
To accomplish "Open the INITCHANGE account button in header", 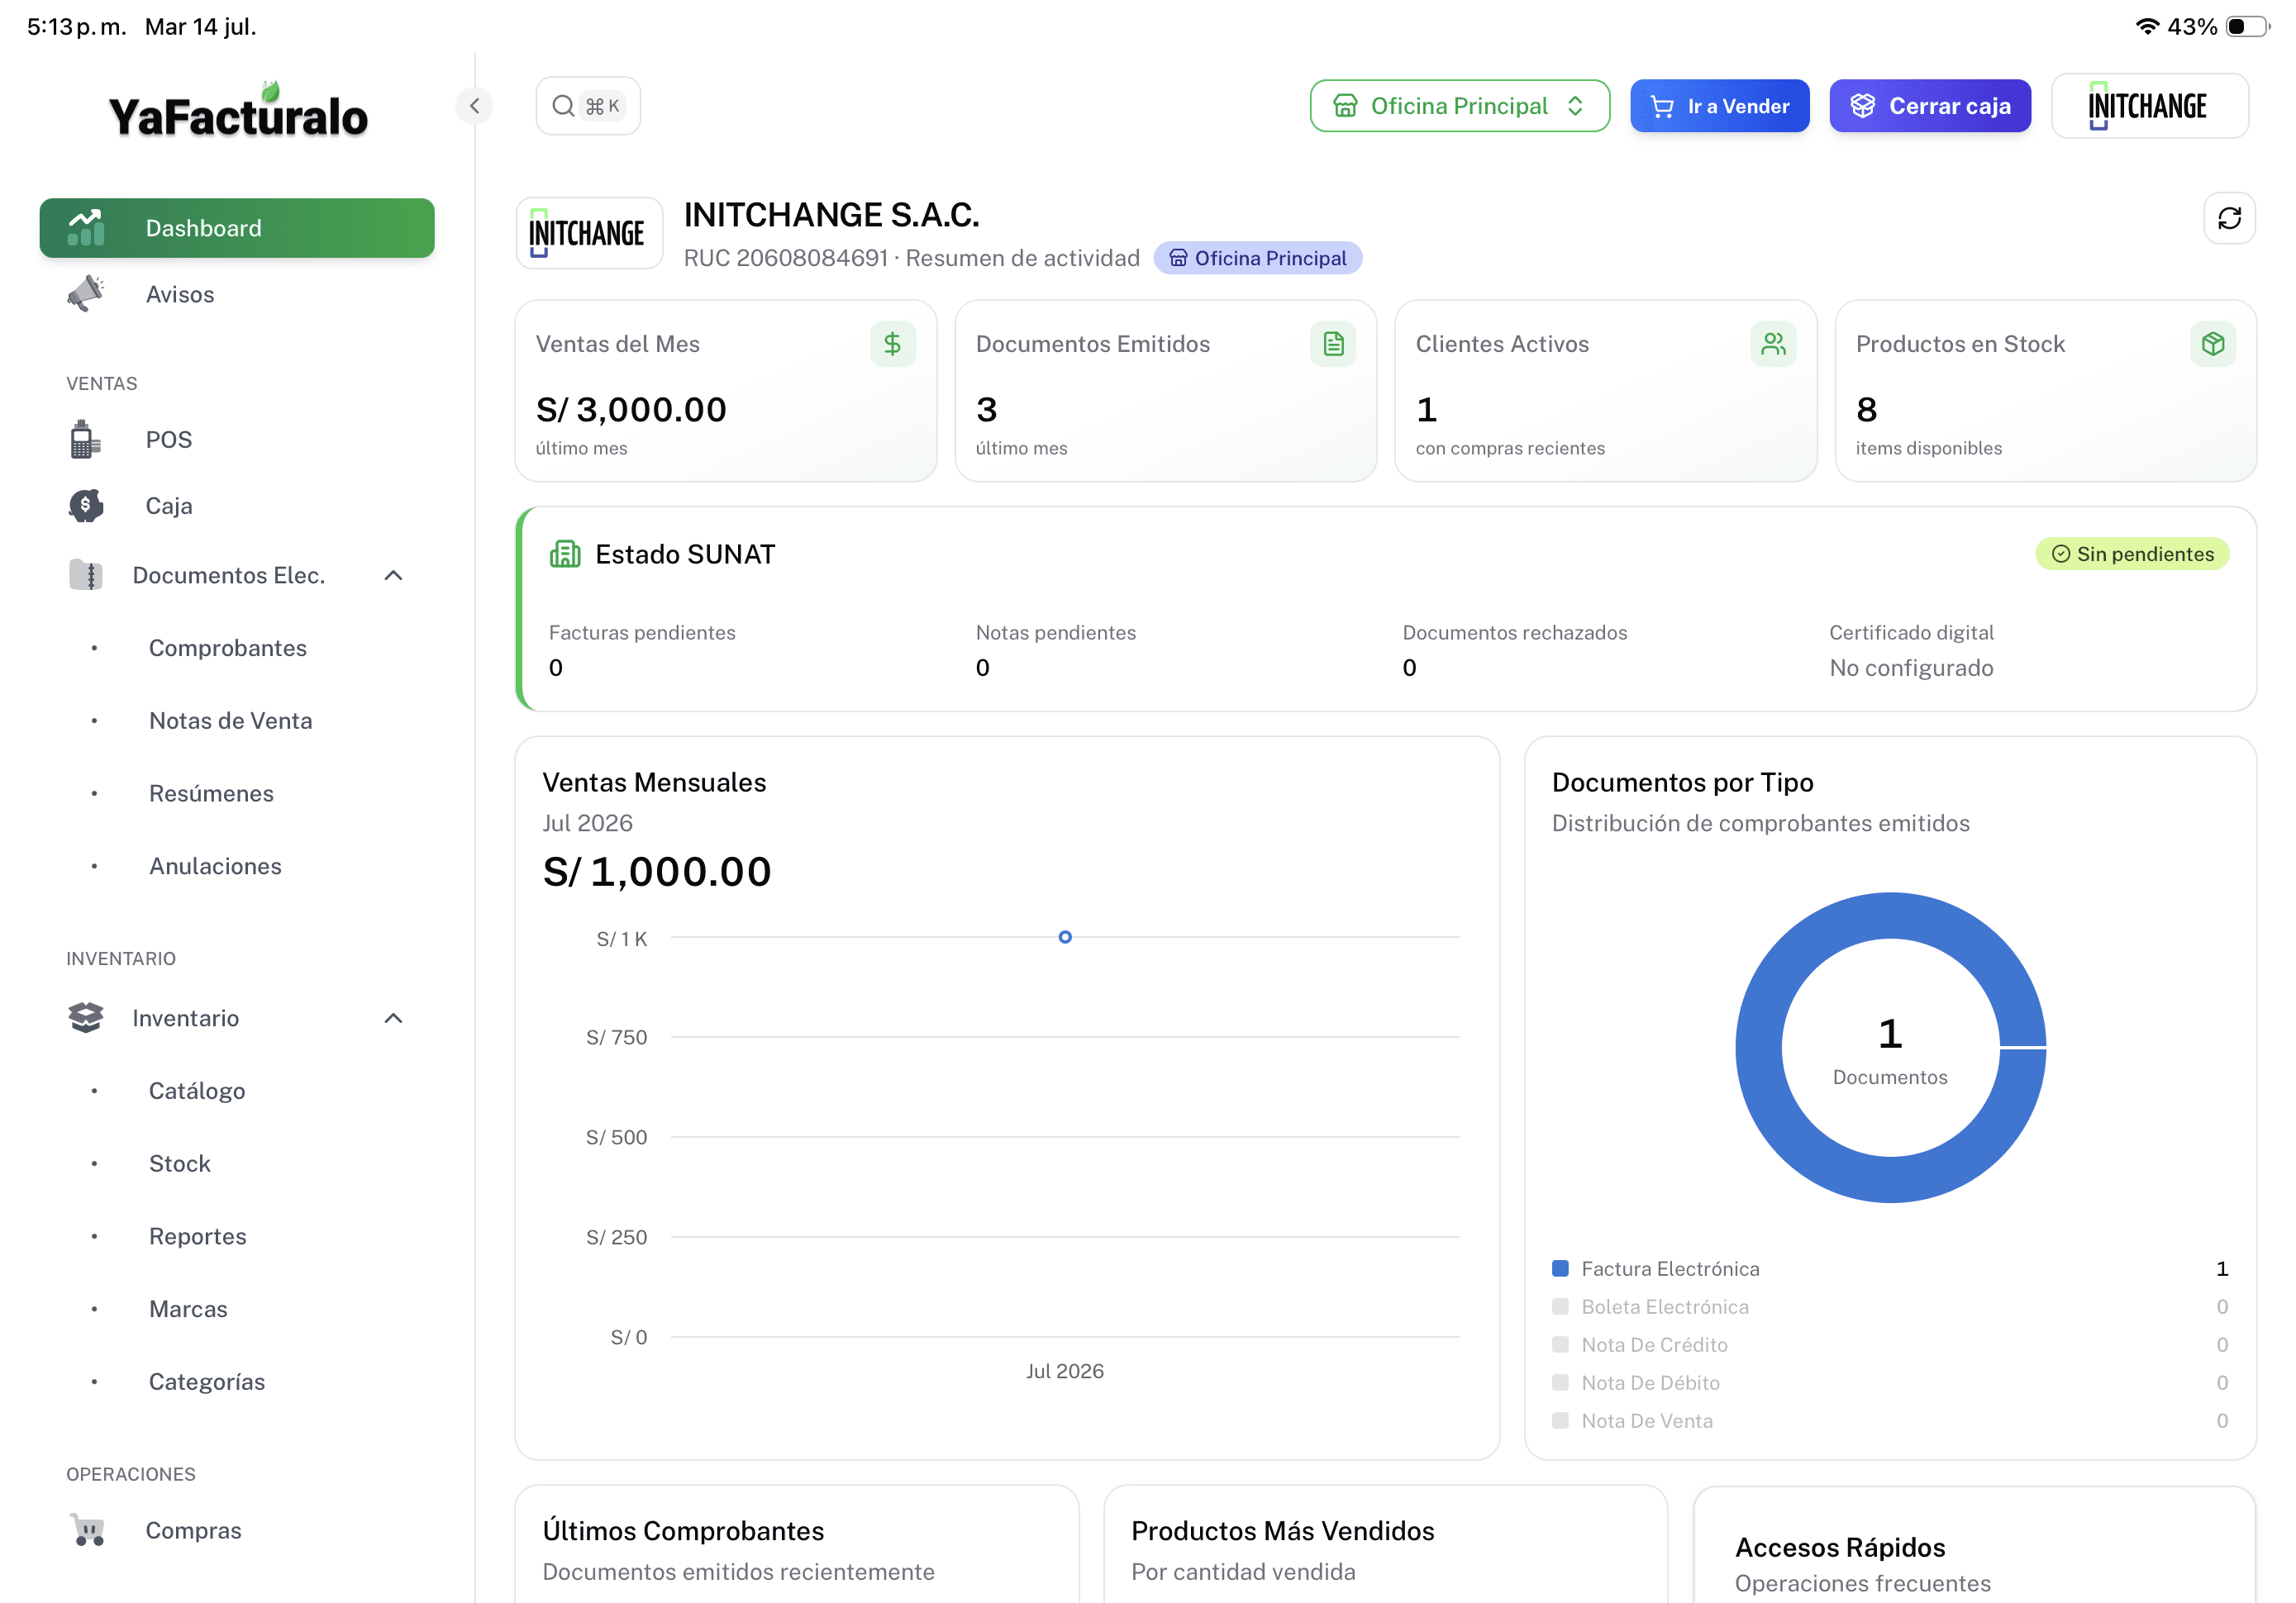I will [2149, 106].
